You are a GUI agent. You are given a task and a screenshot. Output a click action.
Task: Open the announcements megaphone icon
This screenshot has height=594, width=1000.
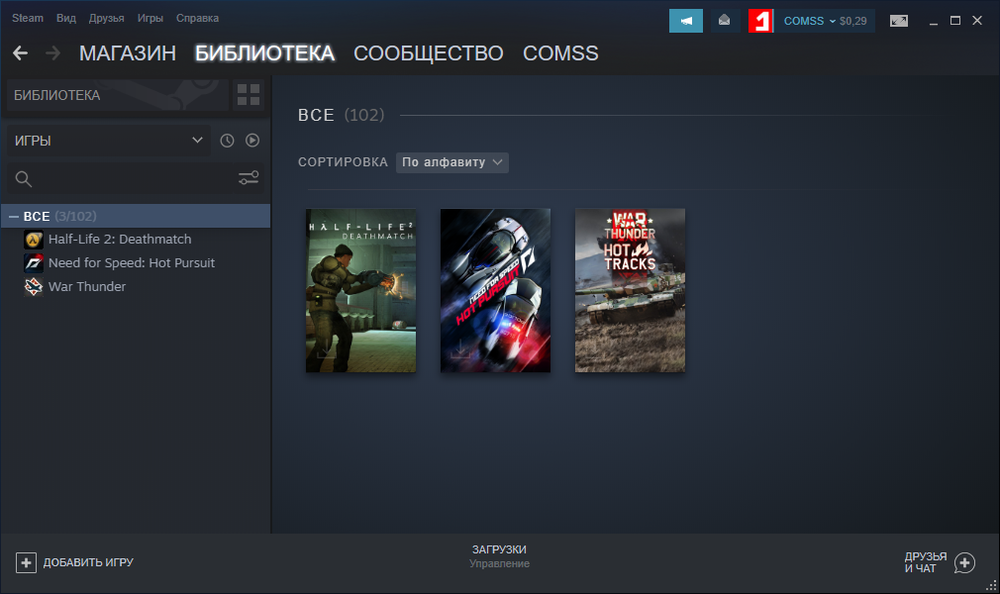coord(686,21)
